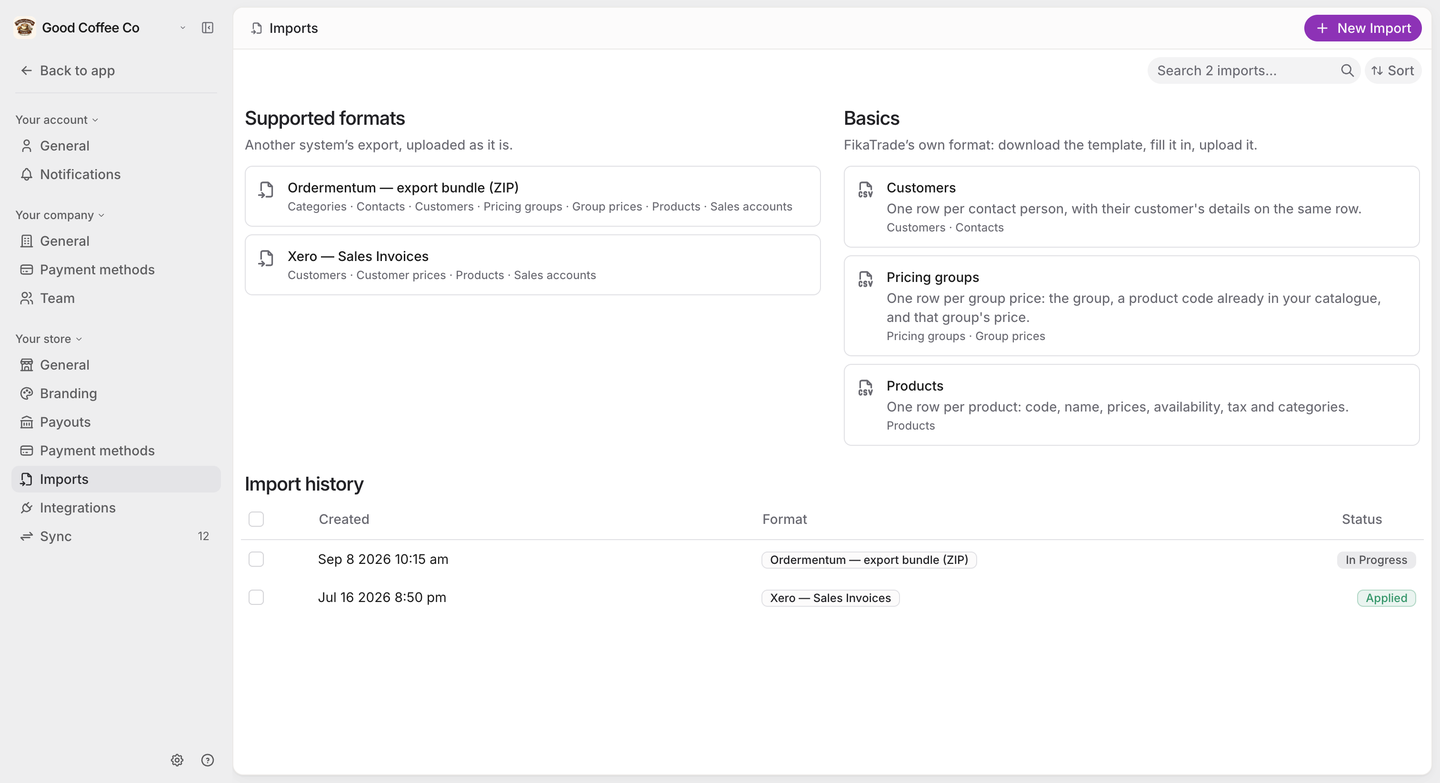
Task: Click the Ordermentum format tag in history
Action: [869, 560]
